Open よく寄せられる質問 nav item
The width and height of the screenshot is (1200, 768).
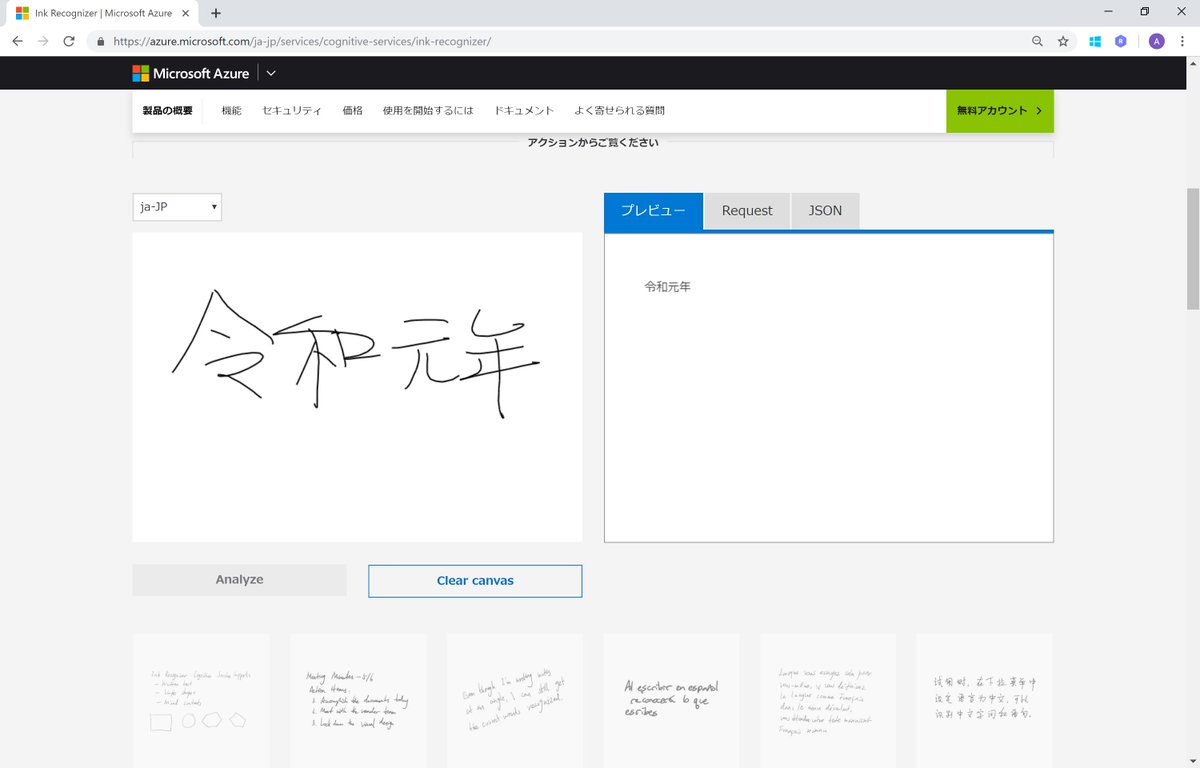[620, 111]
